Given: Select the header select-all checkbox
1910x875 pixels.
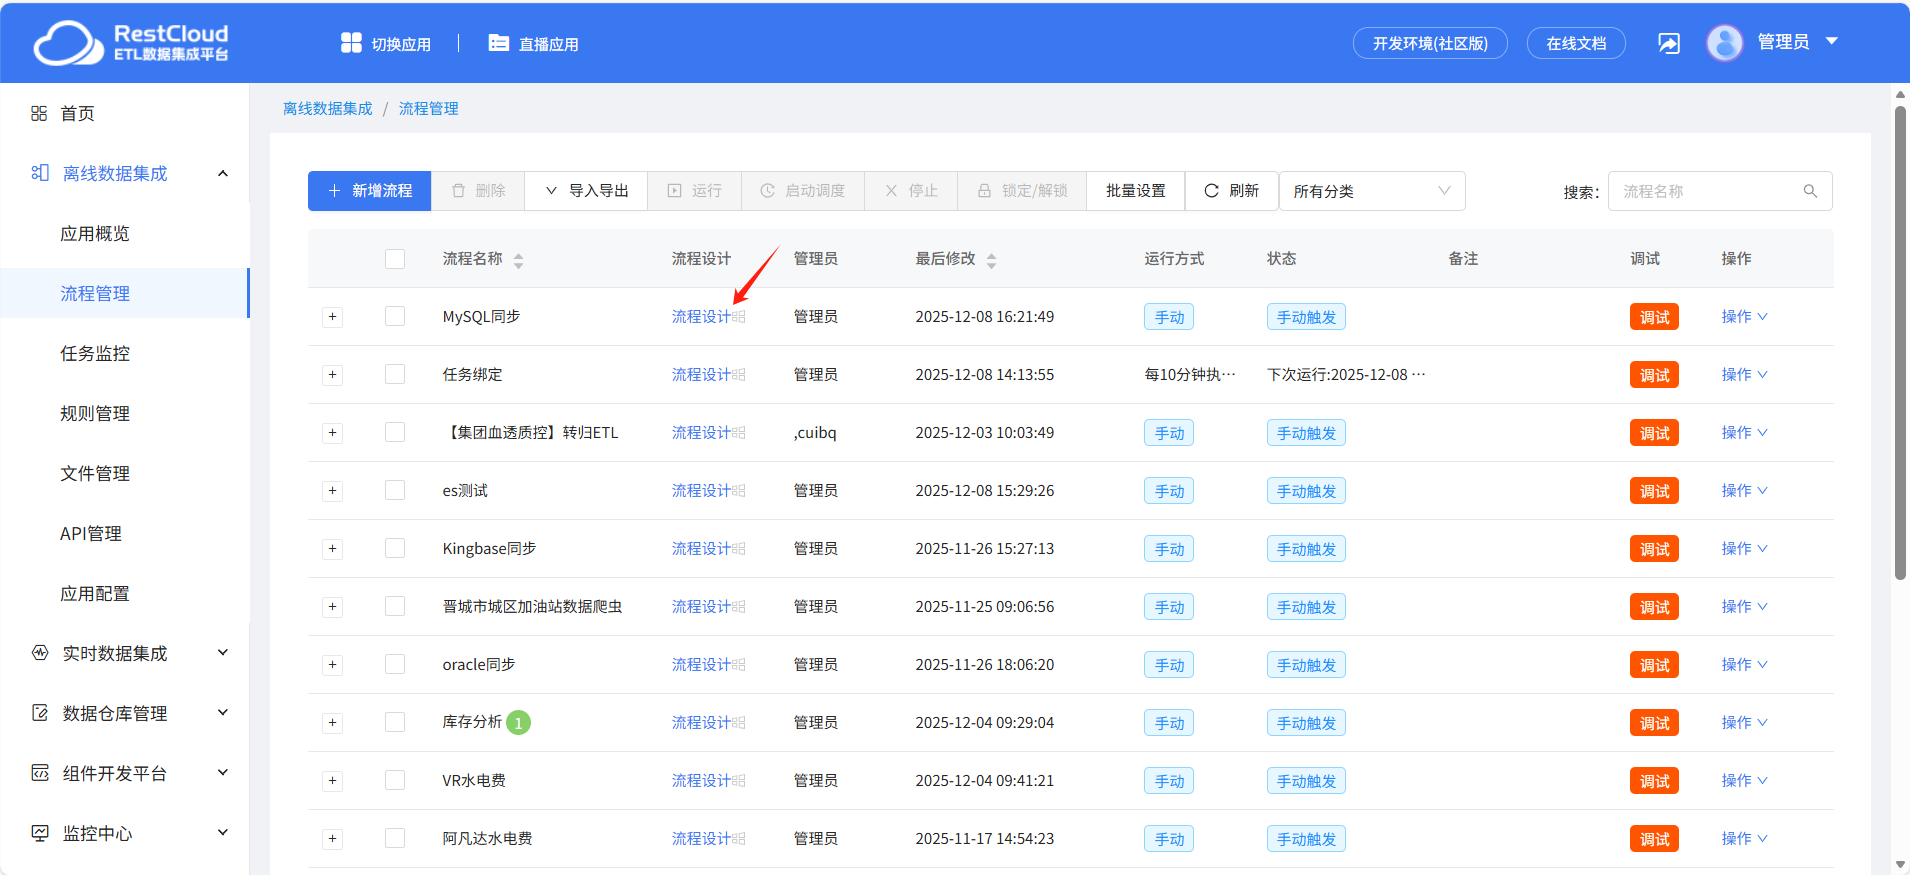Looking at the screenshot, I should pyautogui.click(x=395, y=259).
